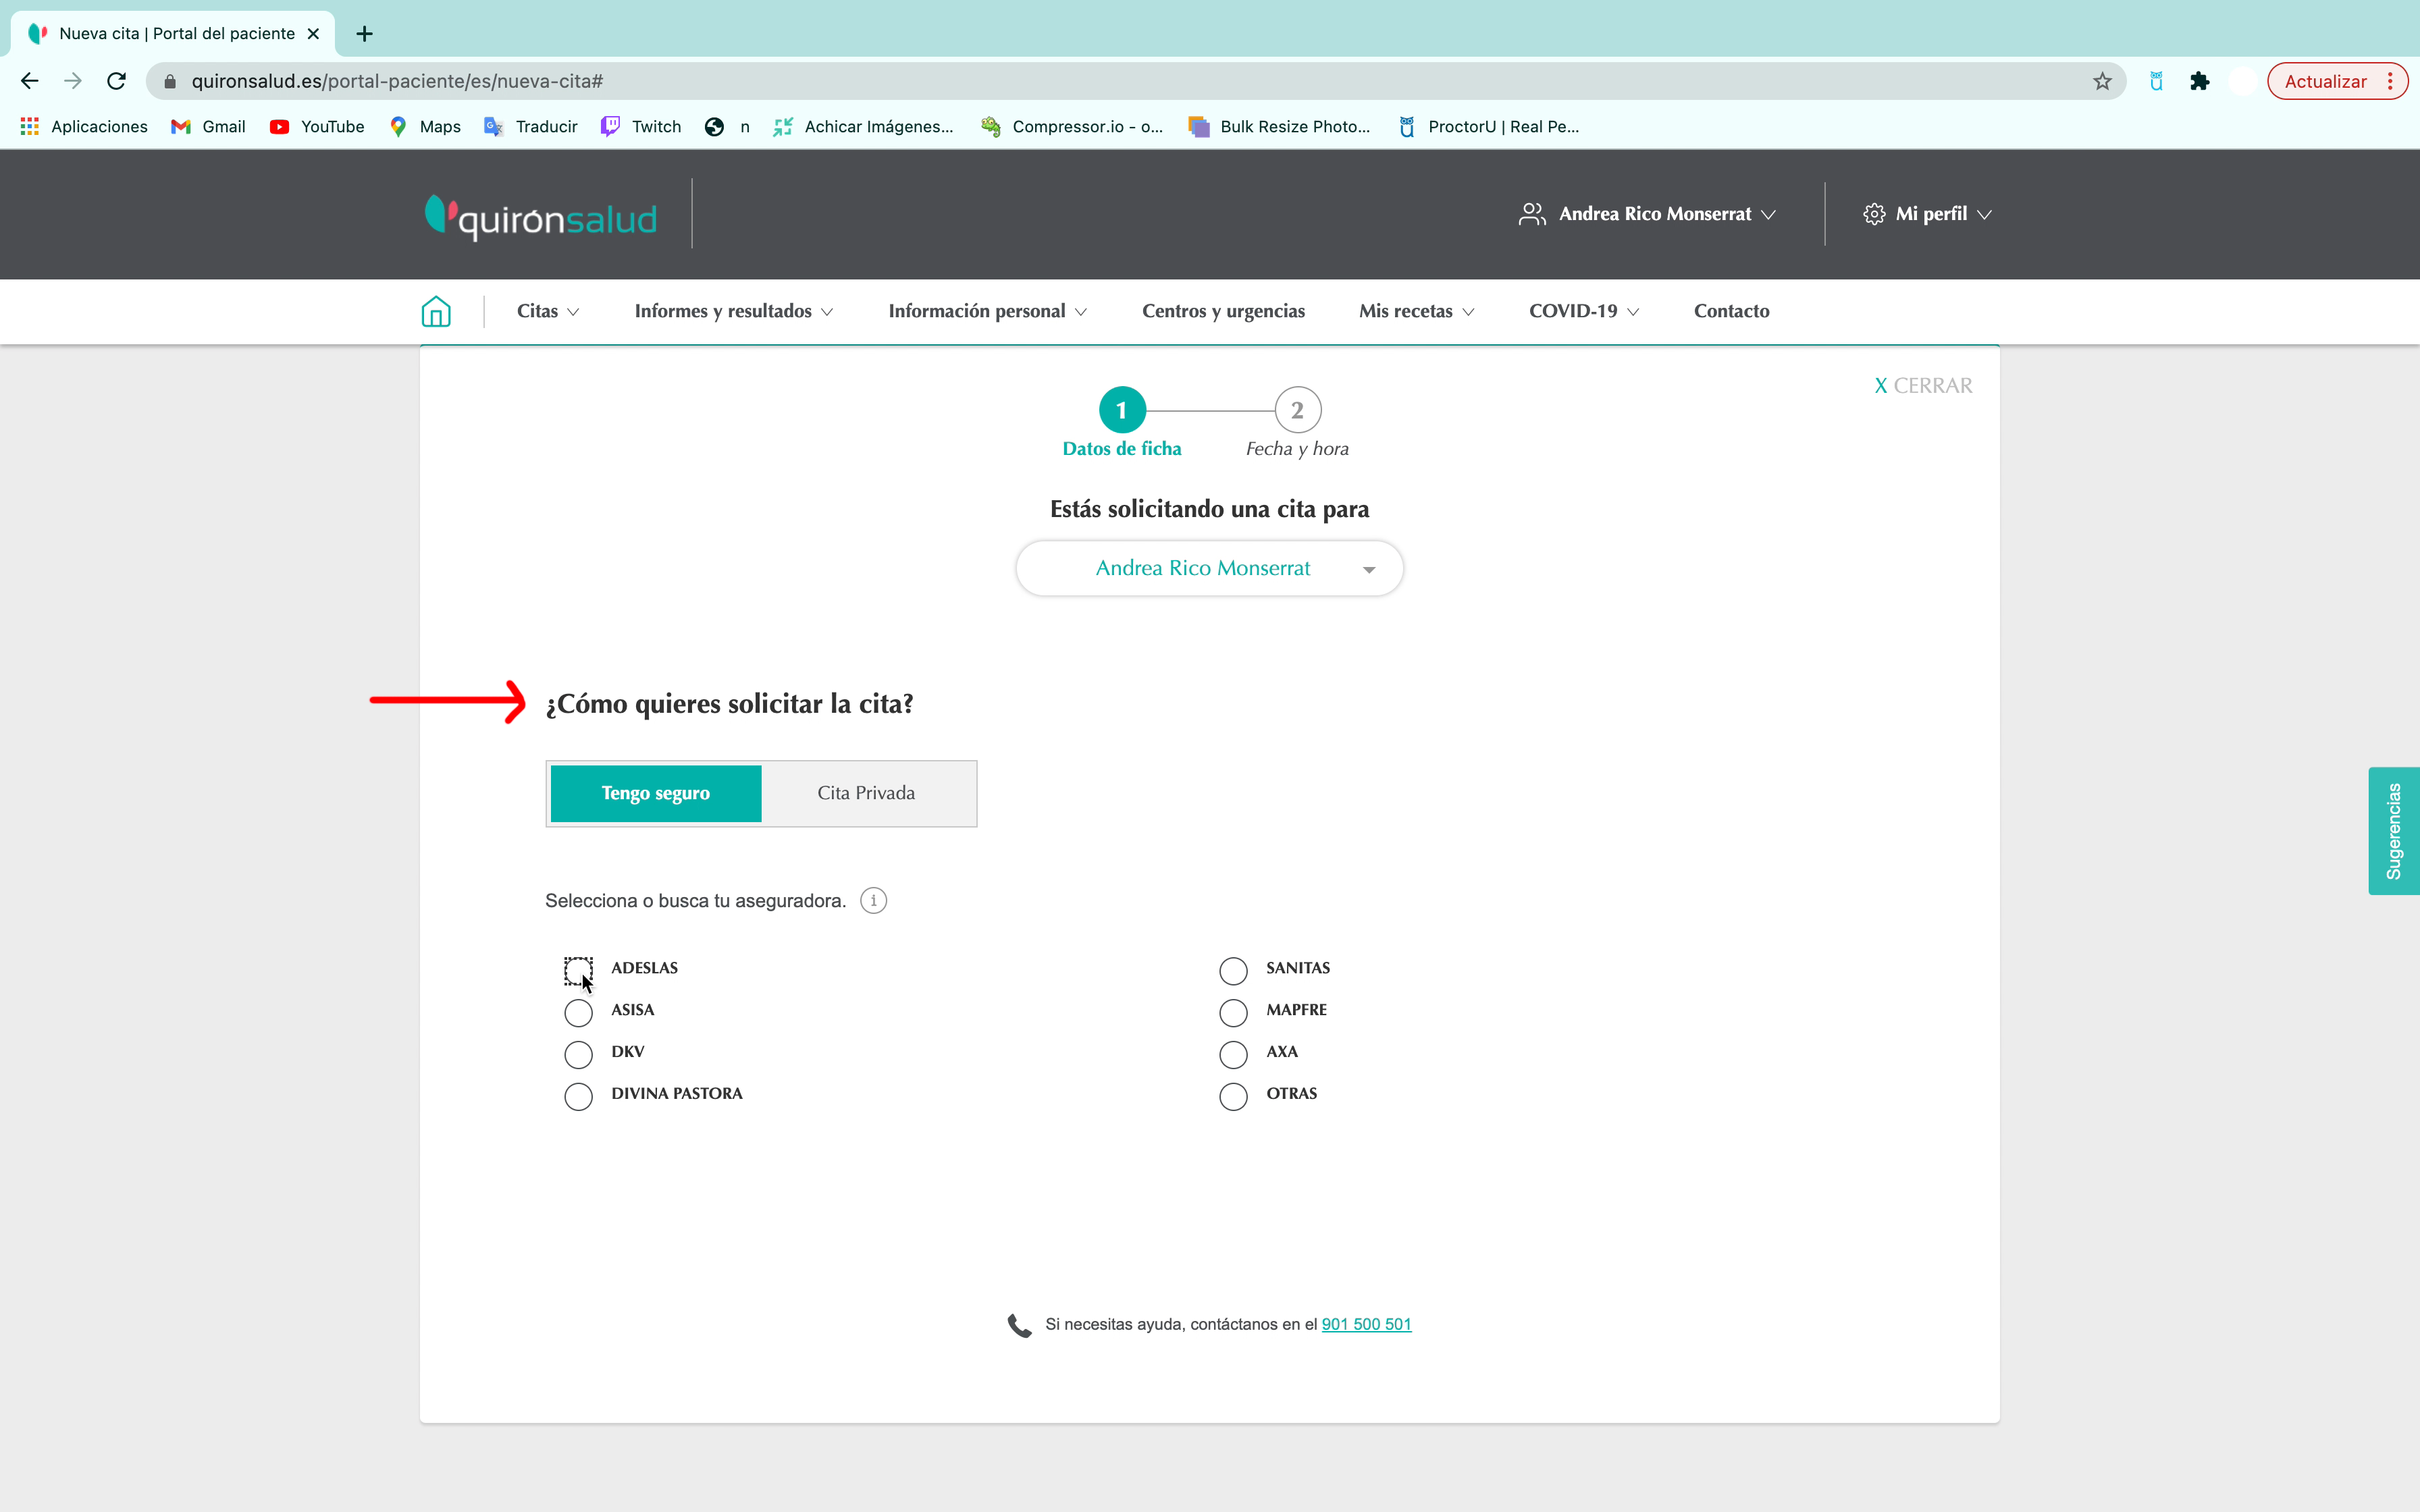Select the ADESLAS insurer radio button

click(578, 970)
